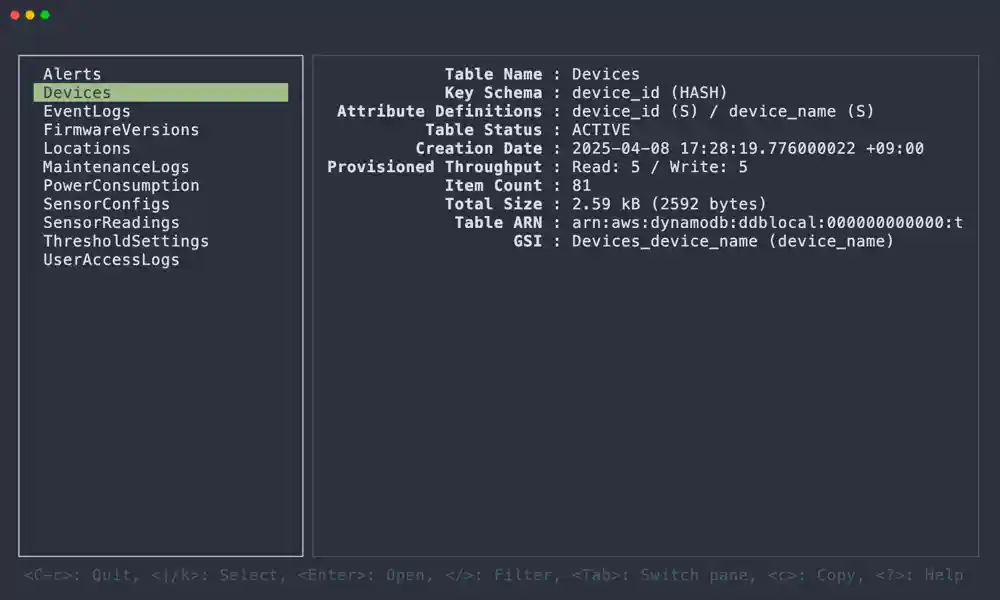Open the EventLogs table entry

click(x=87, y=111)
